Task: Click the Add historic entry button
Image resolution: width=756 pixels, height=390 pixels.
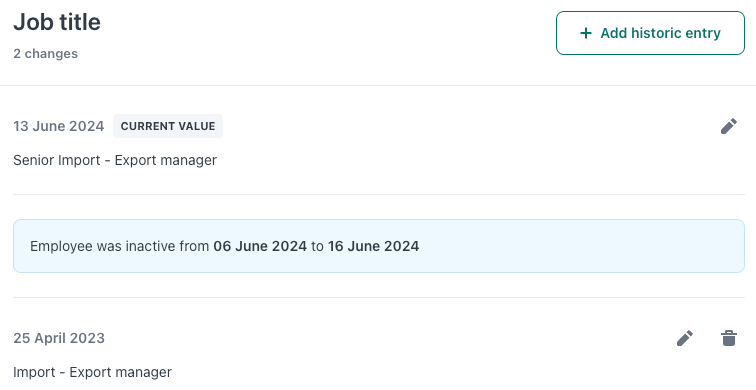Action: click(650, 33)
